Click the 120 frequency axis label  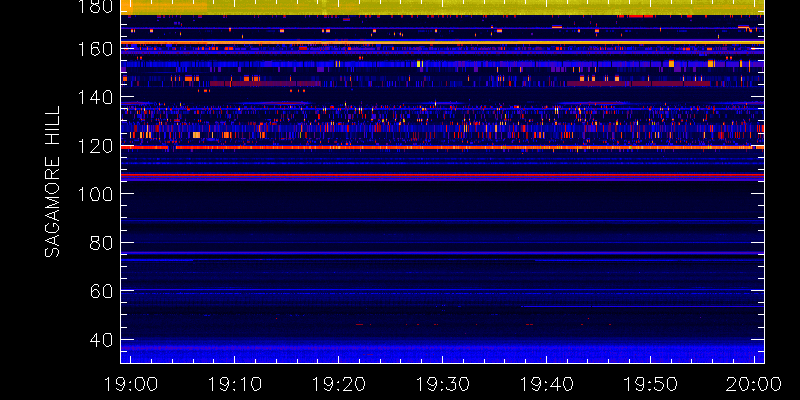tap(97, 146)
